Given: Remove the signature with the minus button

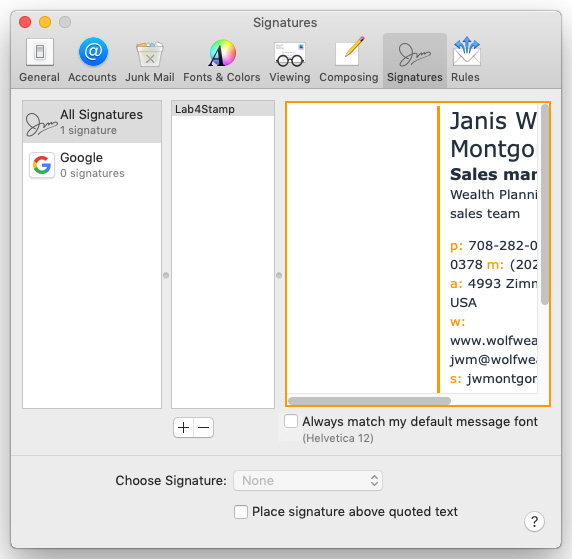Looking at the screenshot, I should (x=204, y=427).
